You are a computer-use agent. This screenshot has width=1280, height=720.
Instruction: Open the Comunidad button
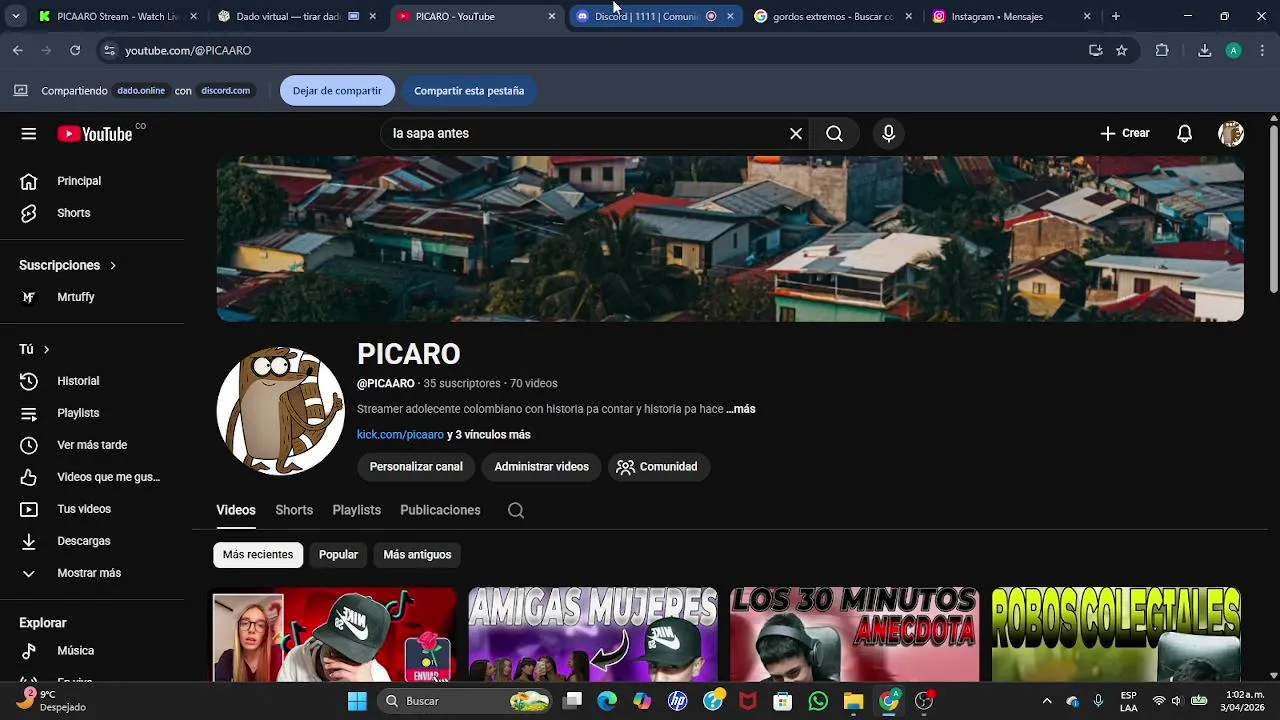point(658,467)
